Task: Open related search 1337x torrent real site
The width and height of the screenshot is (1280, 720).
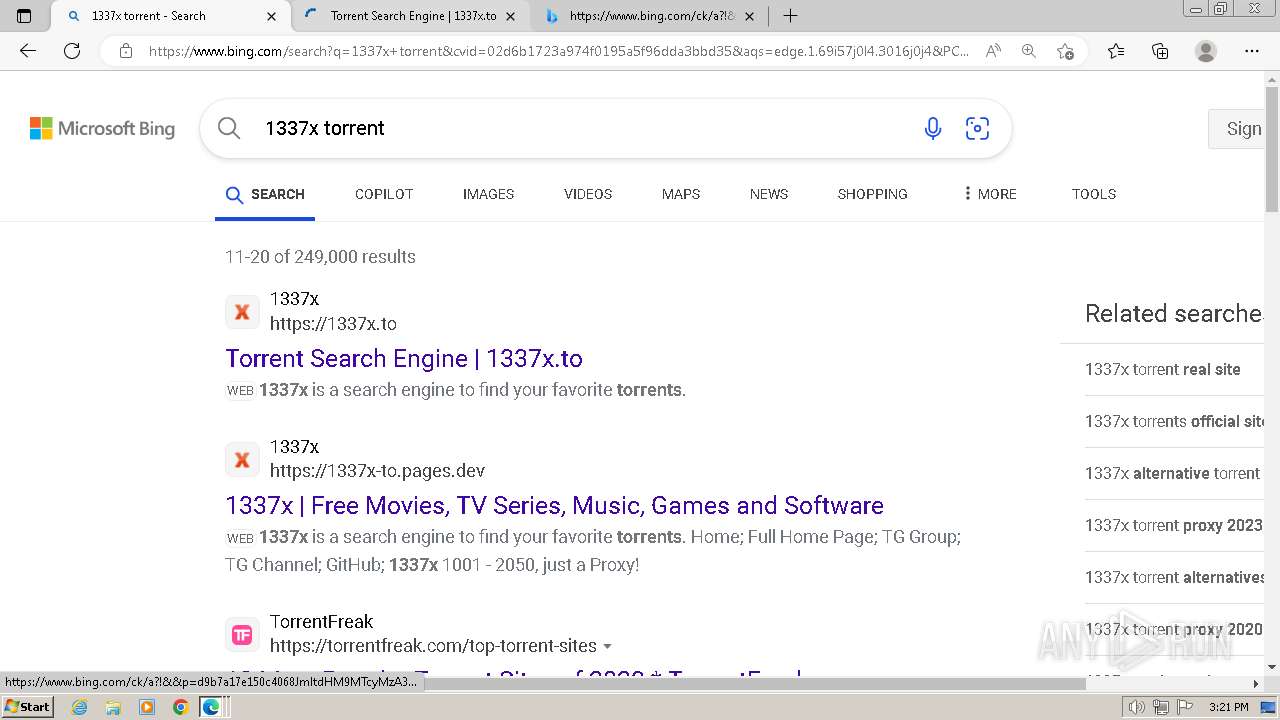Action: [1163, 369]
